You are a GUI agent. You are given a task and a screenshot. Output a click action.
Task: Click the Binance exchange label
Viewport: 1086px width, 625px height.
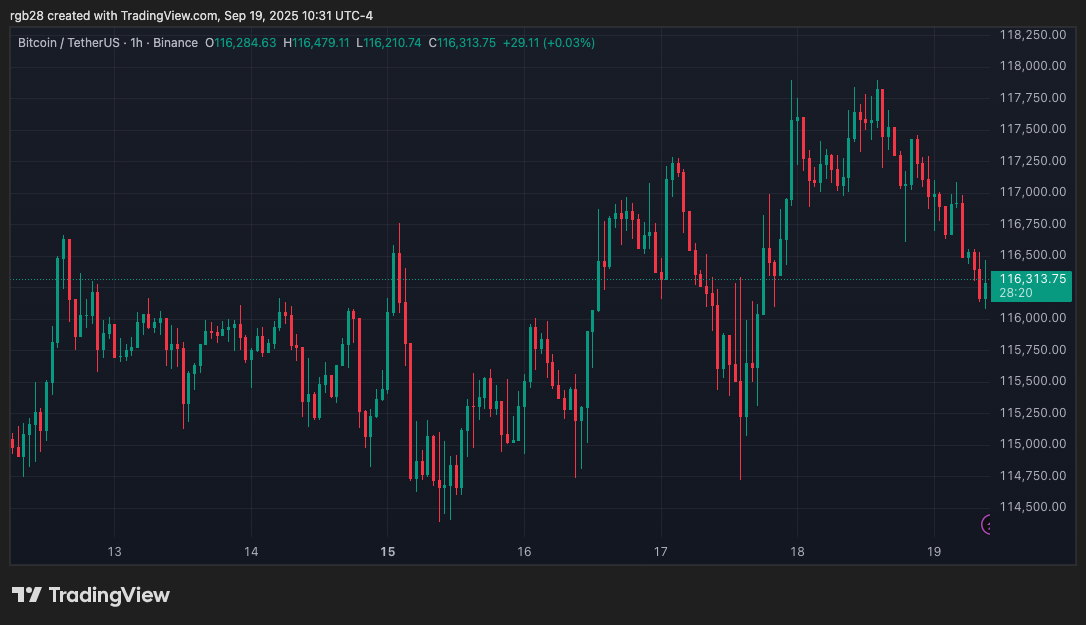[173, 43]
